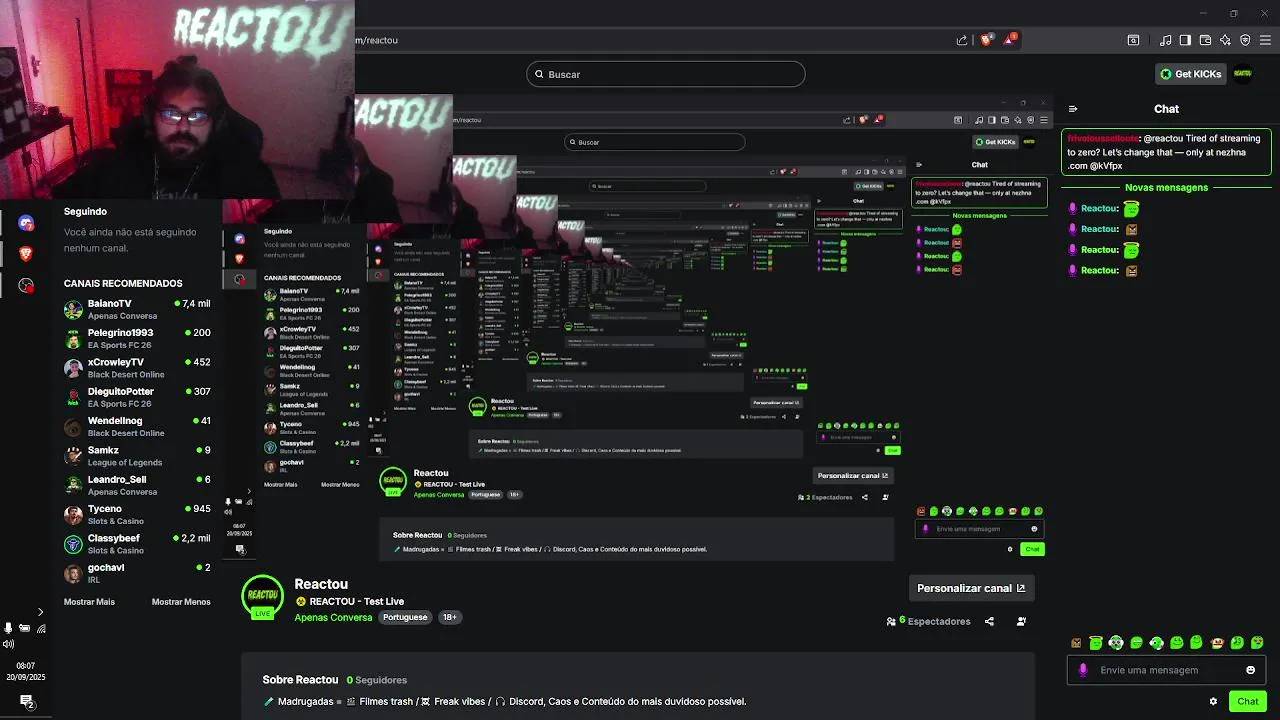Collapse the chat panel with arrow icon

(1073, 109)
